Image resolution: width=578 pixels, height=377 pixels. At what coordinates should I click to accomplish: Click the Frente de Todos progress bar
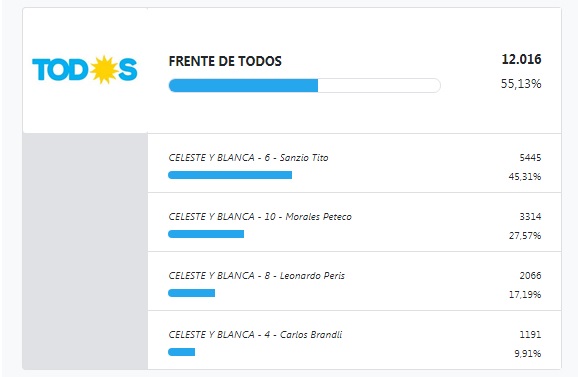click(x=304, y=85)
